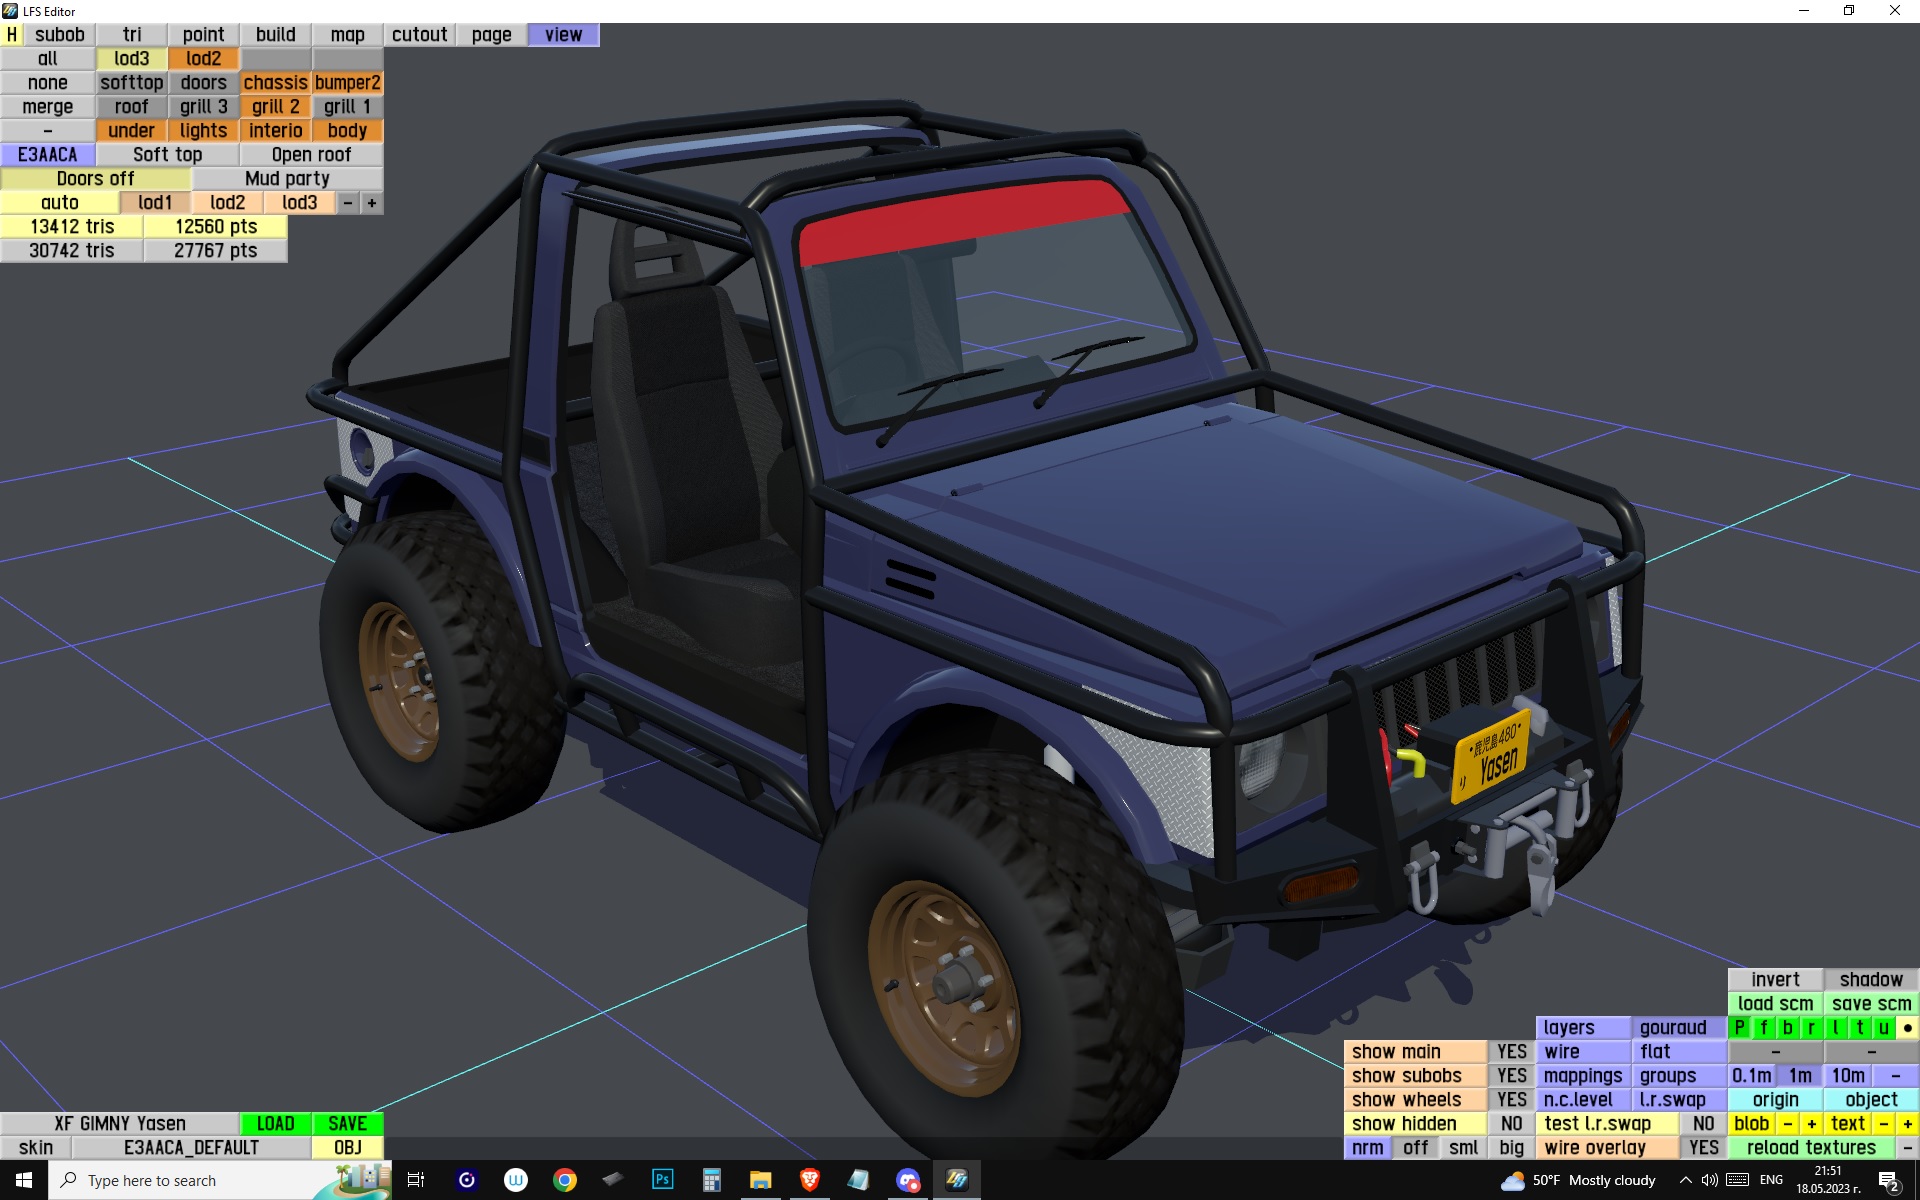Open Discord from the taskbar
Screen dimensions: 1920x1200
tap(907, 1180)
